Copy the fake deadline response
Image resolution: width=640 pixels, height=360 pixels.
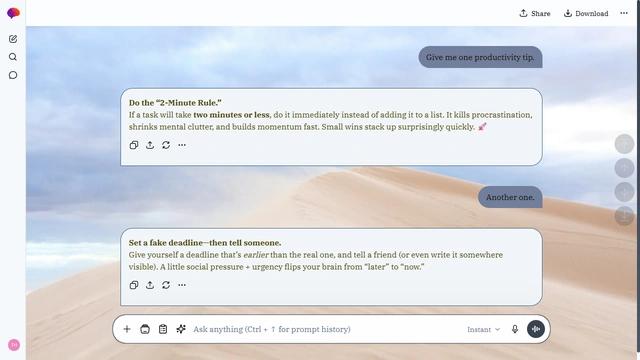click(134, 285)
